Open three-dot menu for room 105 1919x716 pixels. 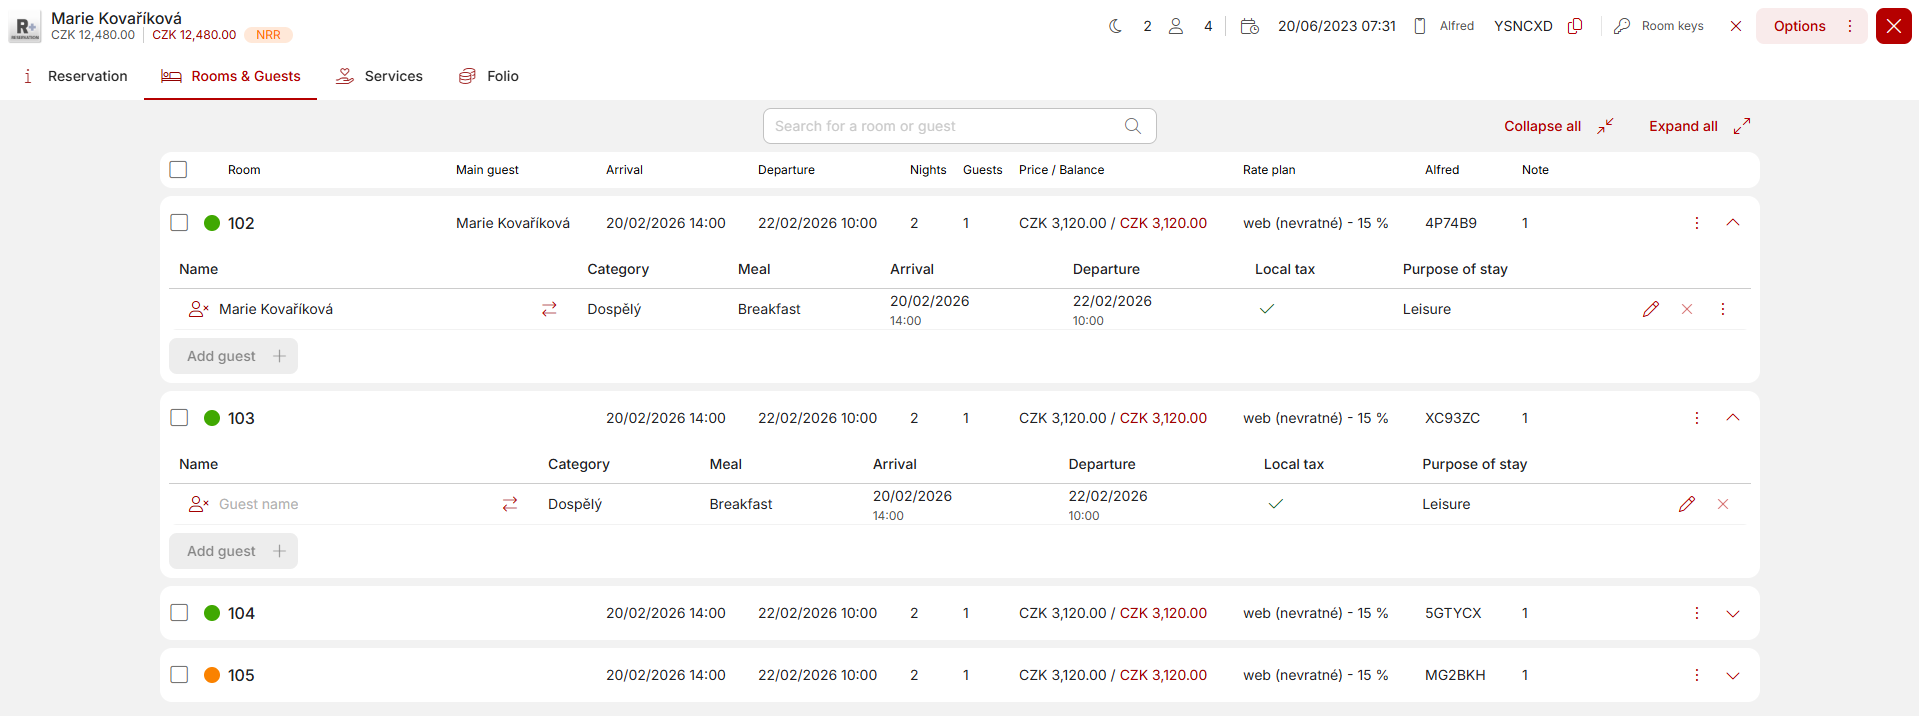click(x=1696, y=675)
